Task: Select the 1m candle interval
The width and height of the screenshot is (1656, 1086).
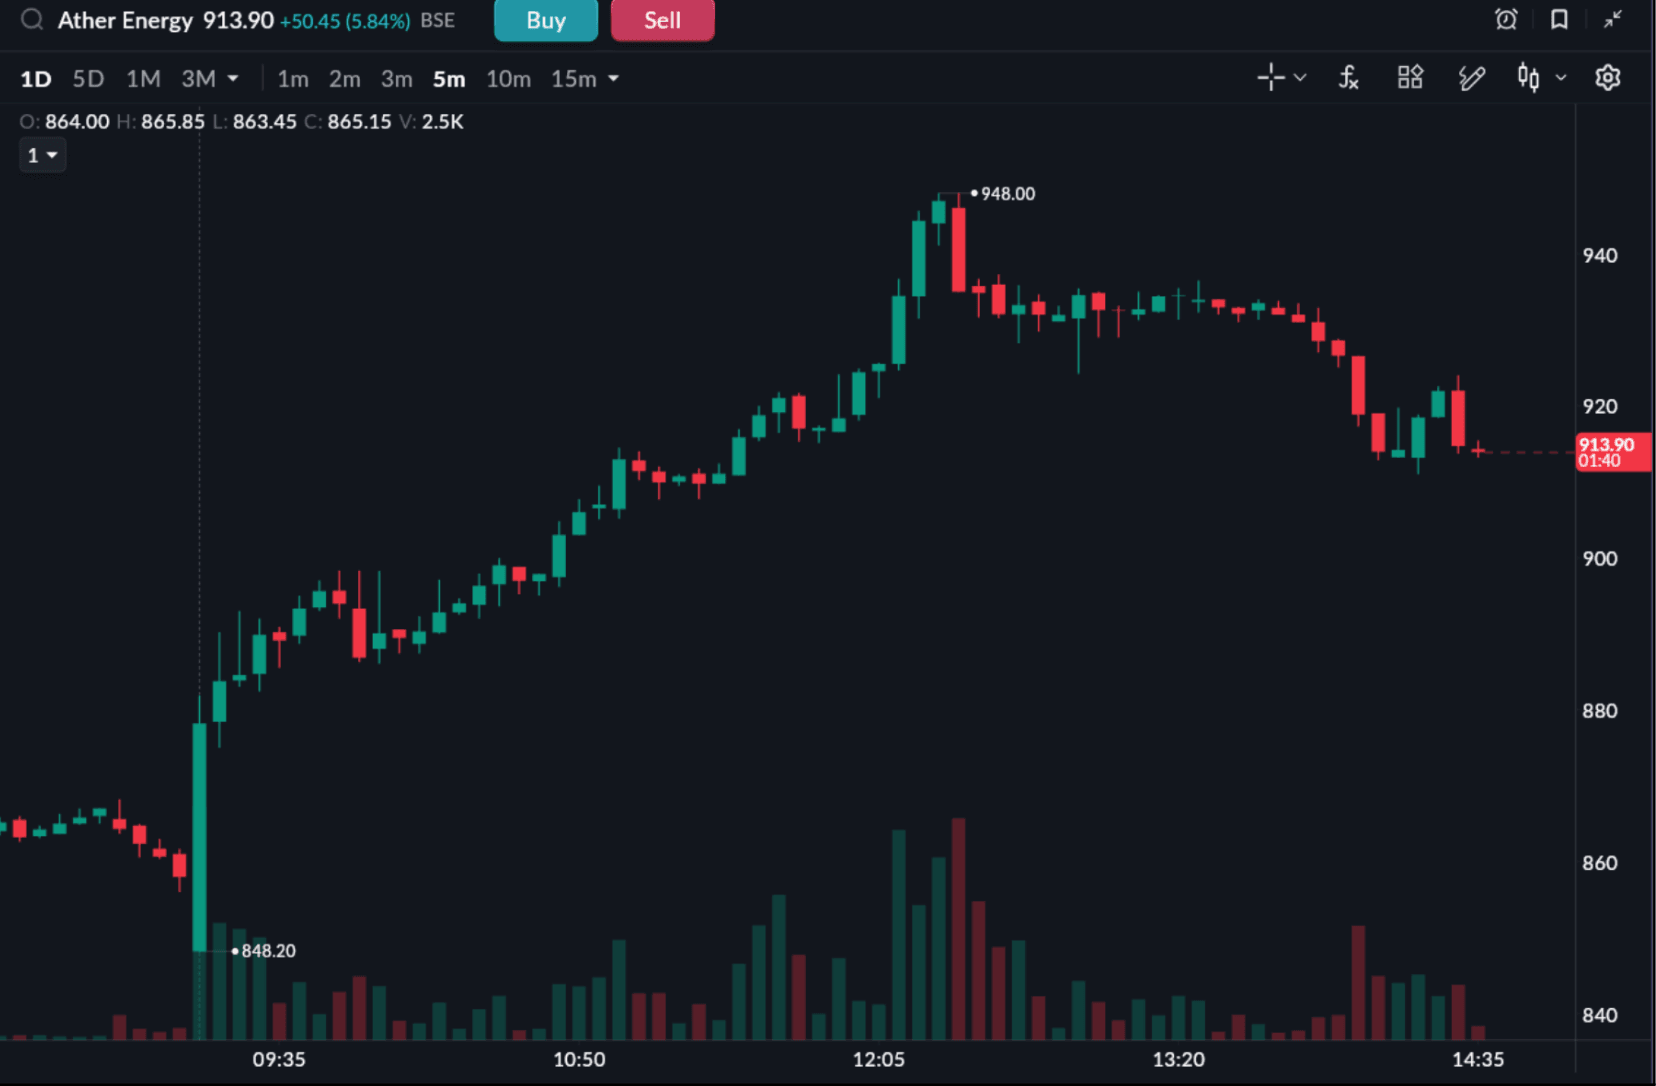Action: 292,79
